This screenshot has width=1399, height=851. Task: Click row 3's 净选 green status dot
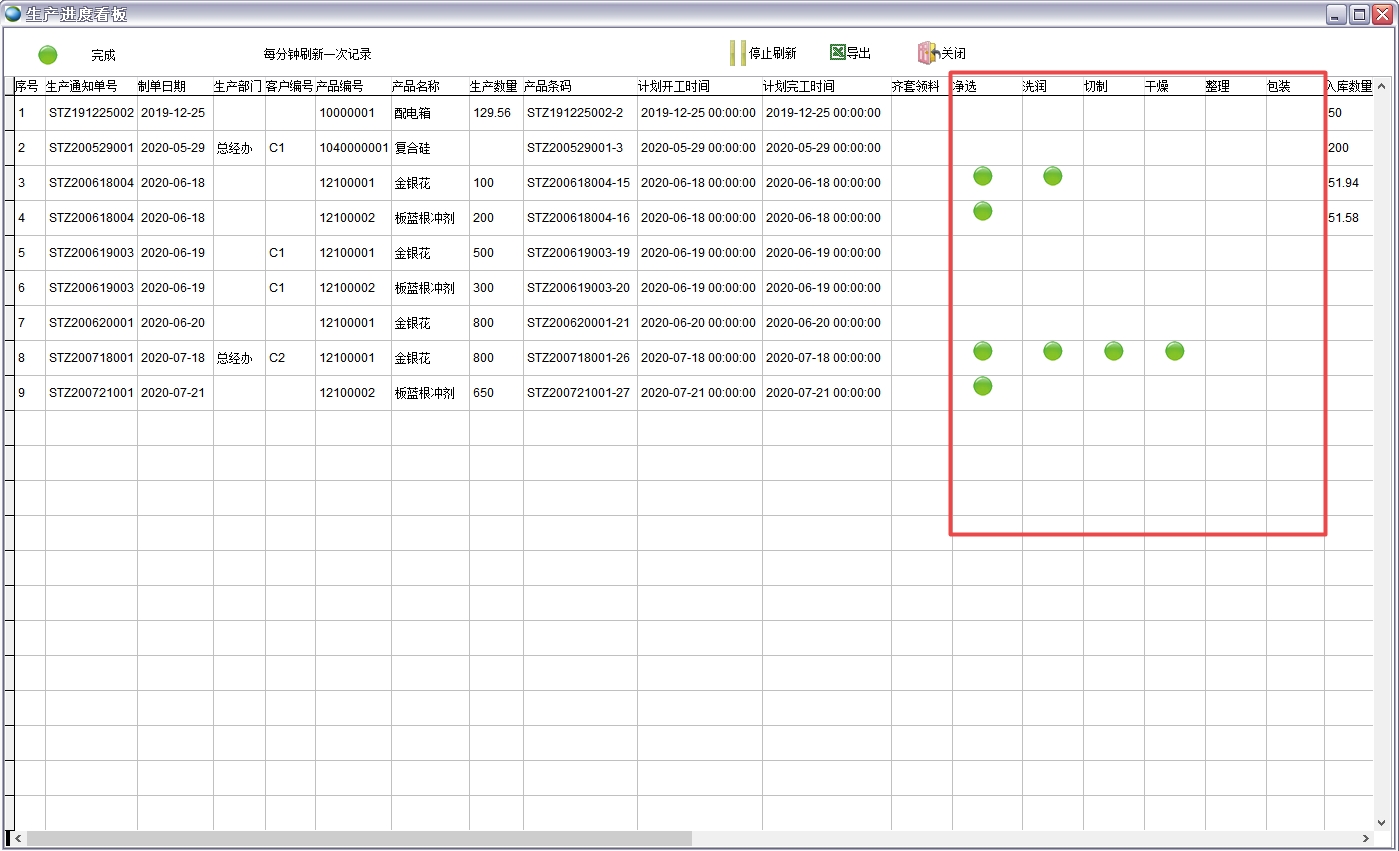click(x=983, y=176)
